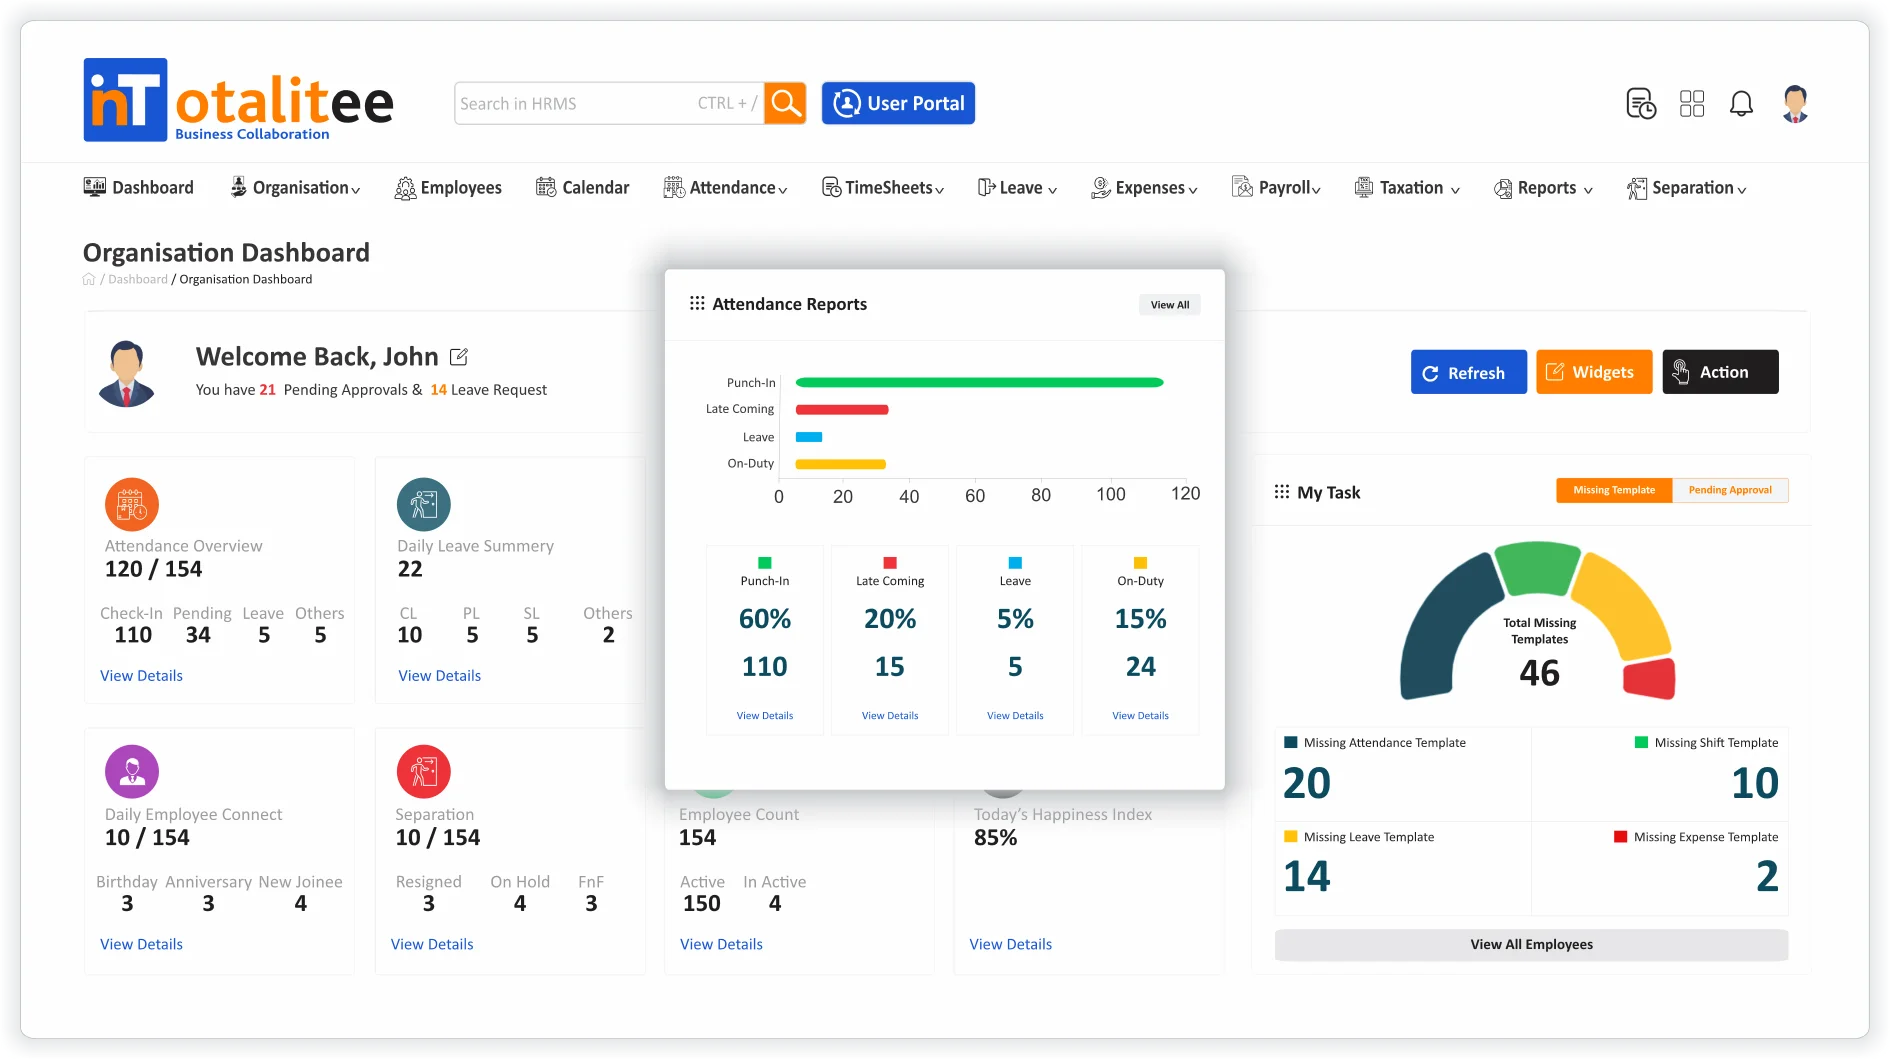Image resolution: width=1890 pixels, height=1059 pixels.
Task: Click the orange search magnifier icon
Action: pyautogui.click(x=785, y=103)
